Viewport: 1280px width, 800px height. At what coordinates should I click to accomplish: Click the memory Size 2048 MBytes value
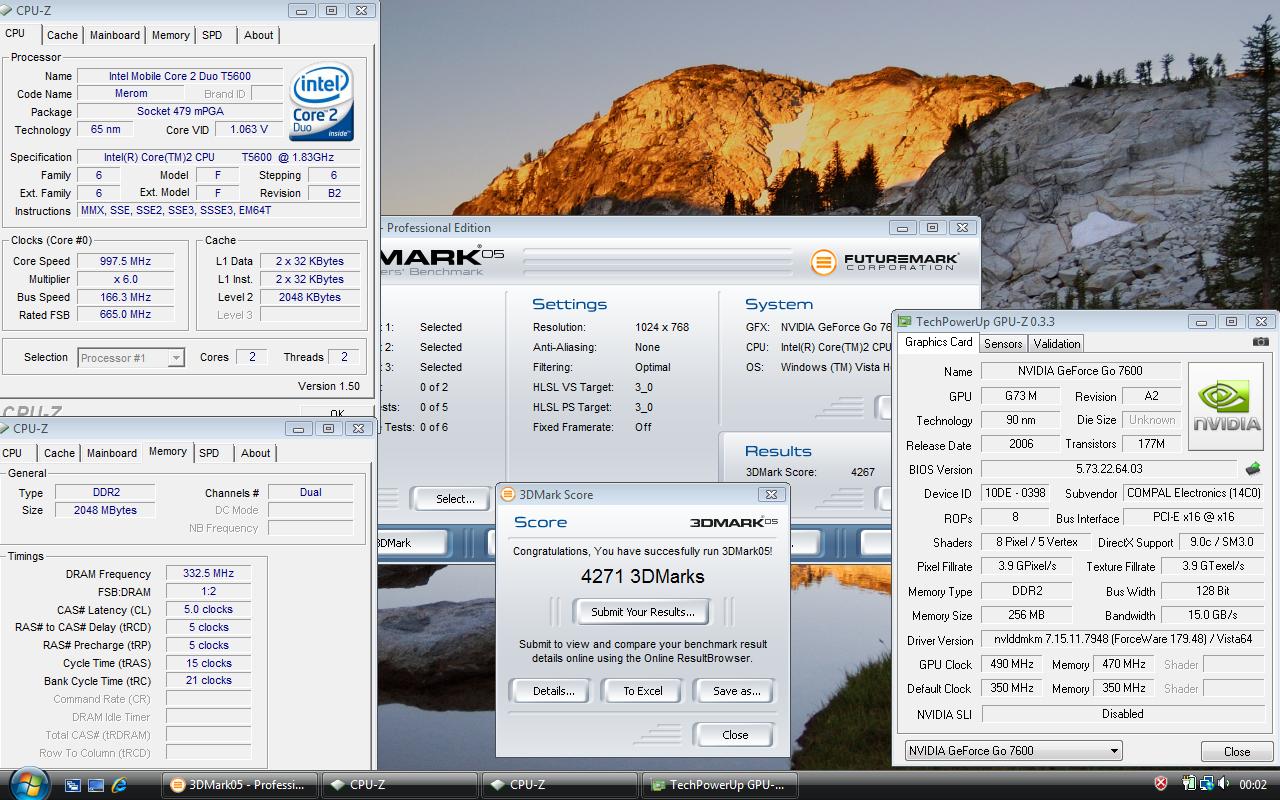(105, 510)
